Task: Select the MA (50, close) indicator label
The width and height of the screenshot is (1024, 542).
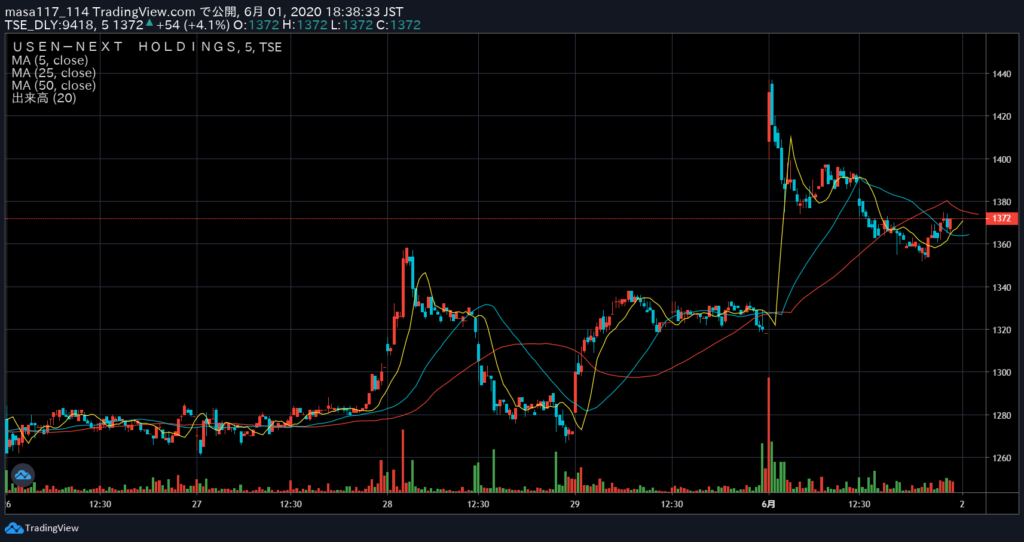Action: coord(53,86)
